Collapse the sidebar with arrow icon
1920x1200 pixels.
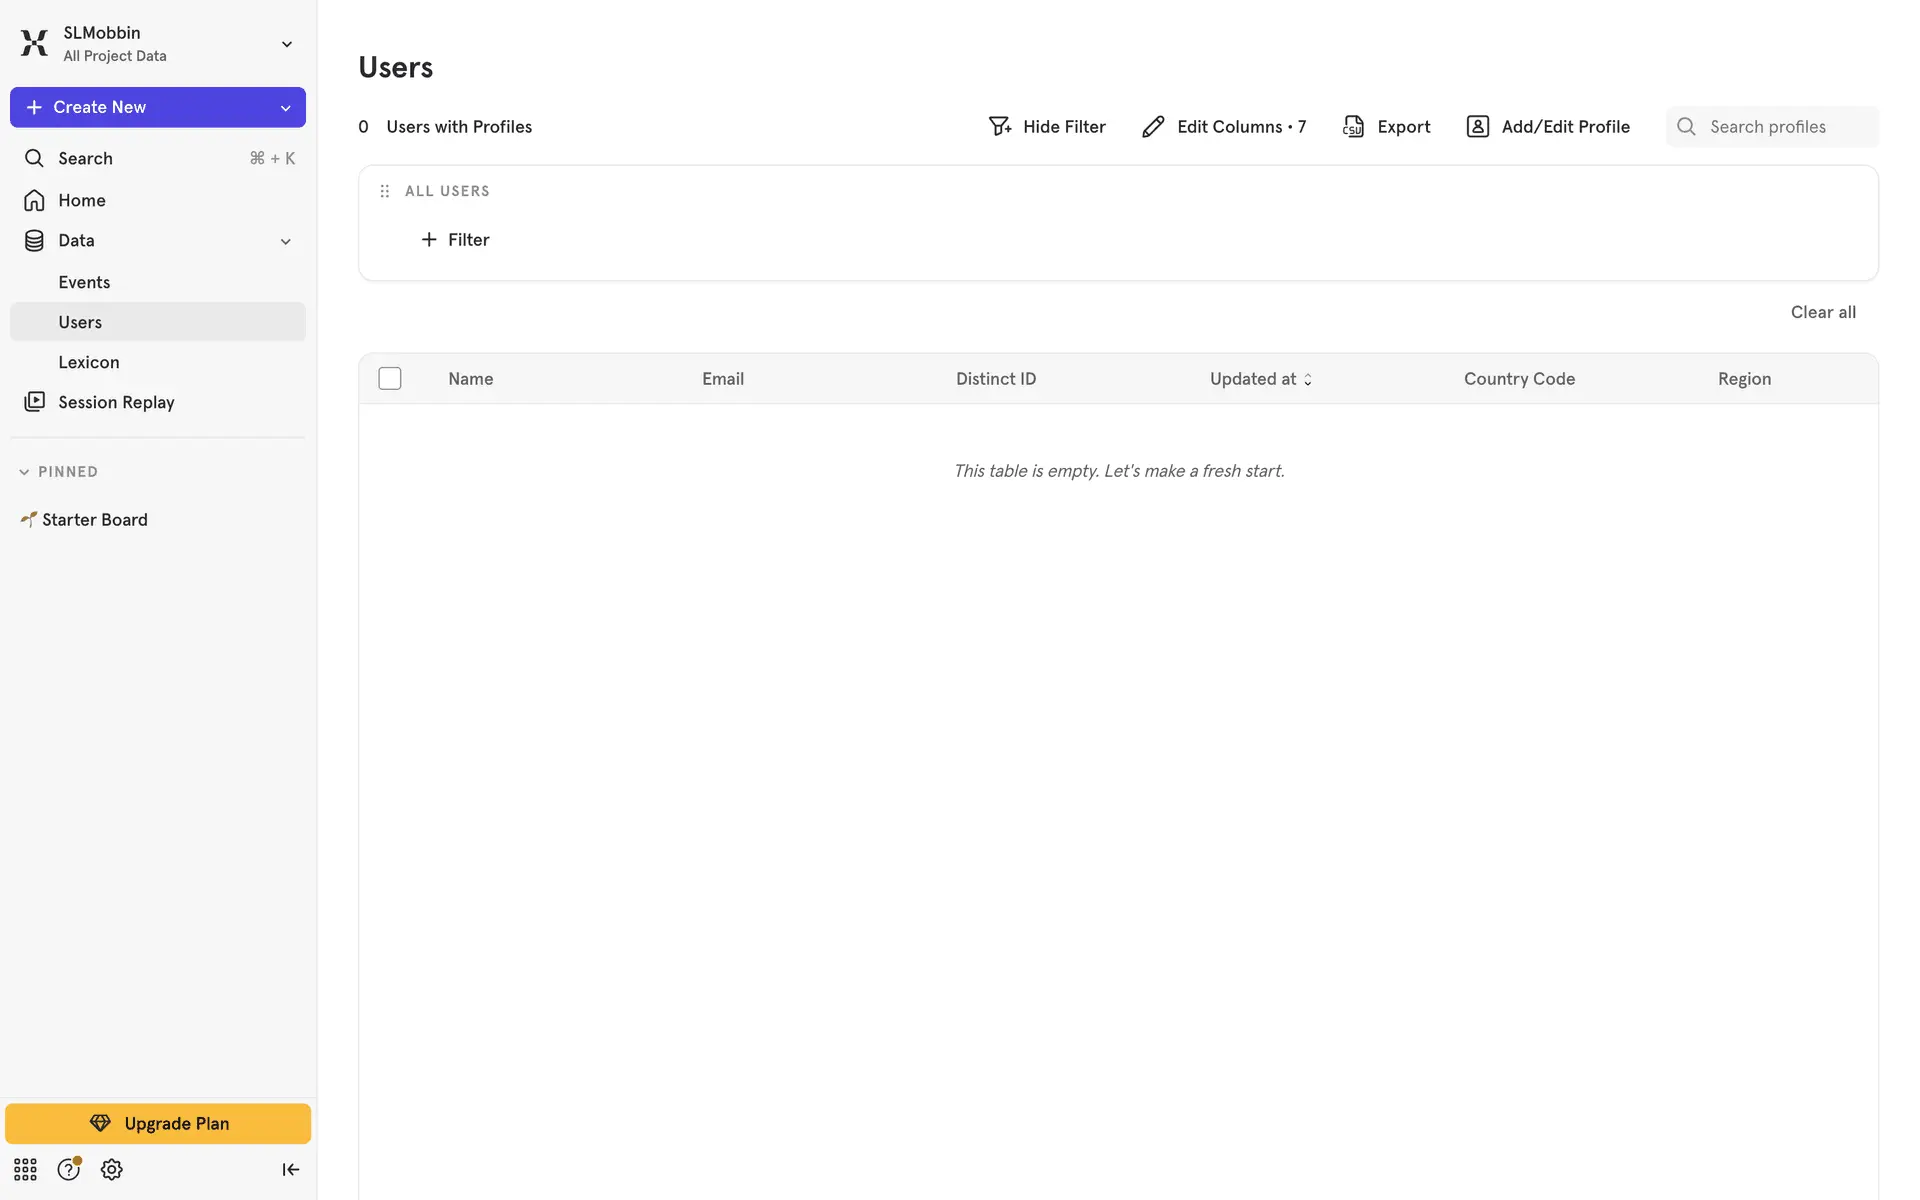pos(290,1169)
